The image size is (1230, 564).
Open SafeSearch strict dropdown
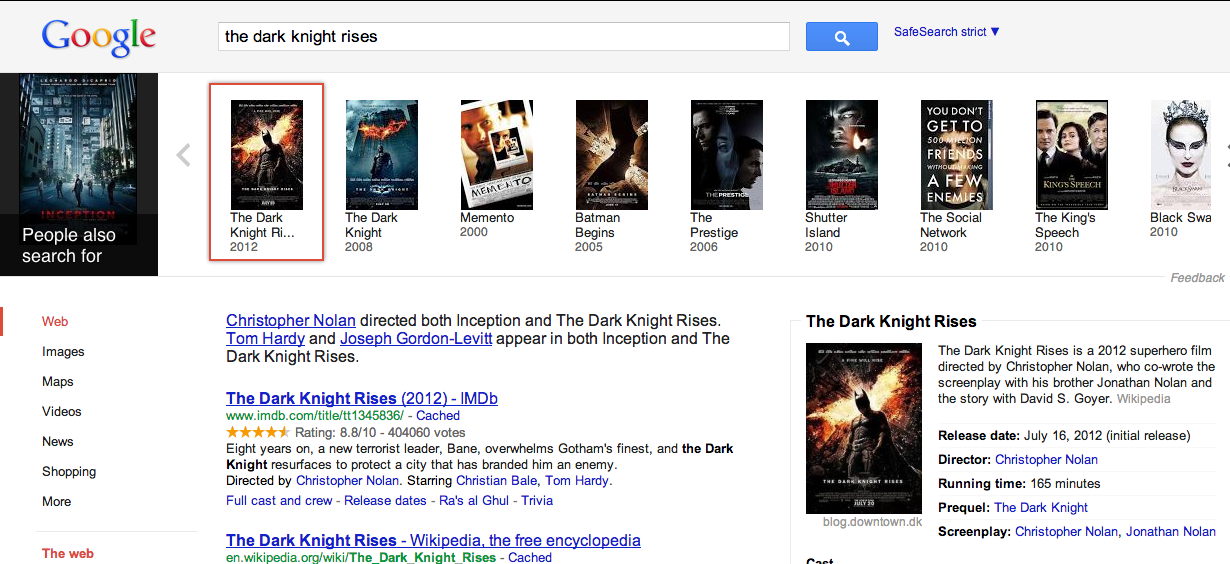(x=946, y=32)
